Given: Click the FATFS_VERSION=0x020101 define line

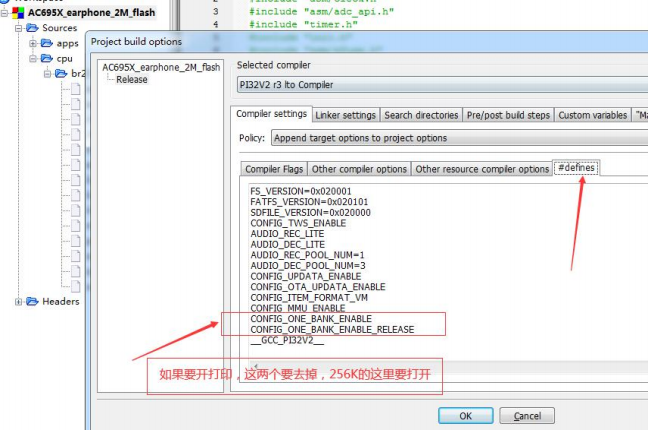Looking at the screenshot, I should tap(309, 202).
